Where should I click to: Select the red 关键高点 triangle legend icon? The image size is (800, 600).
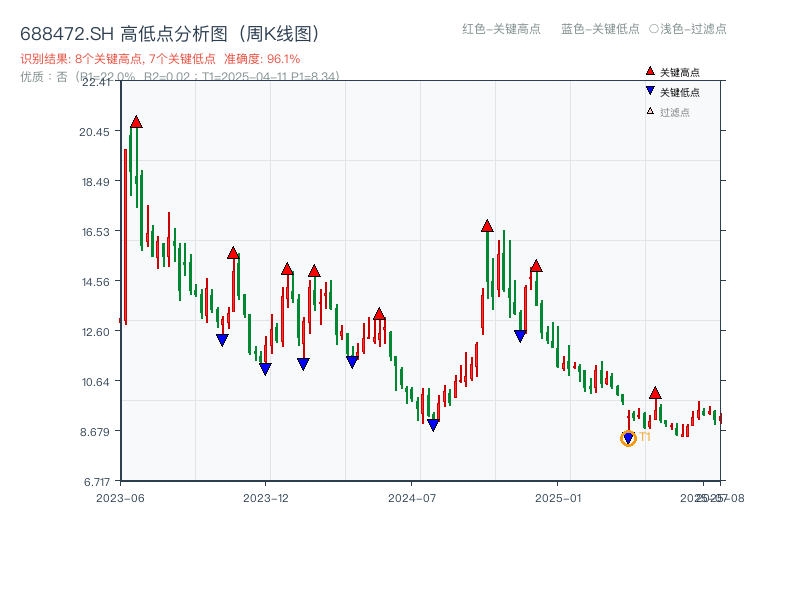648,71
